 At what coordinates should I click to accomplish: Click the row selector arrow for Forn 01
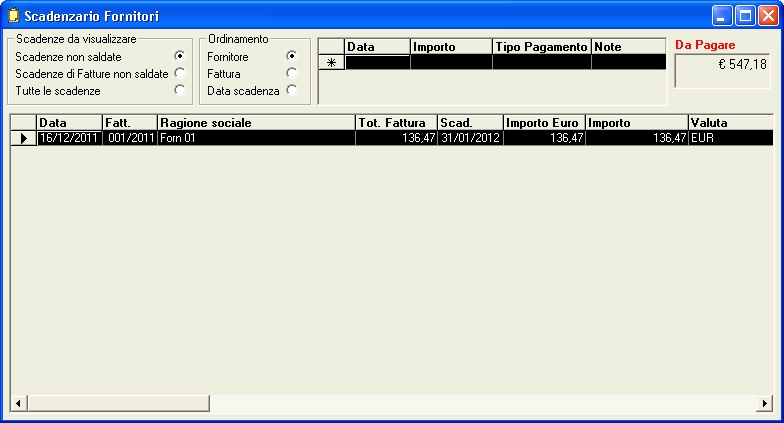[x=24, y=138]
